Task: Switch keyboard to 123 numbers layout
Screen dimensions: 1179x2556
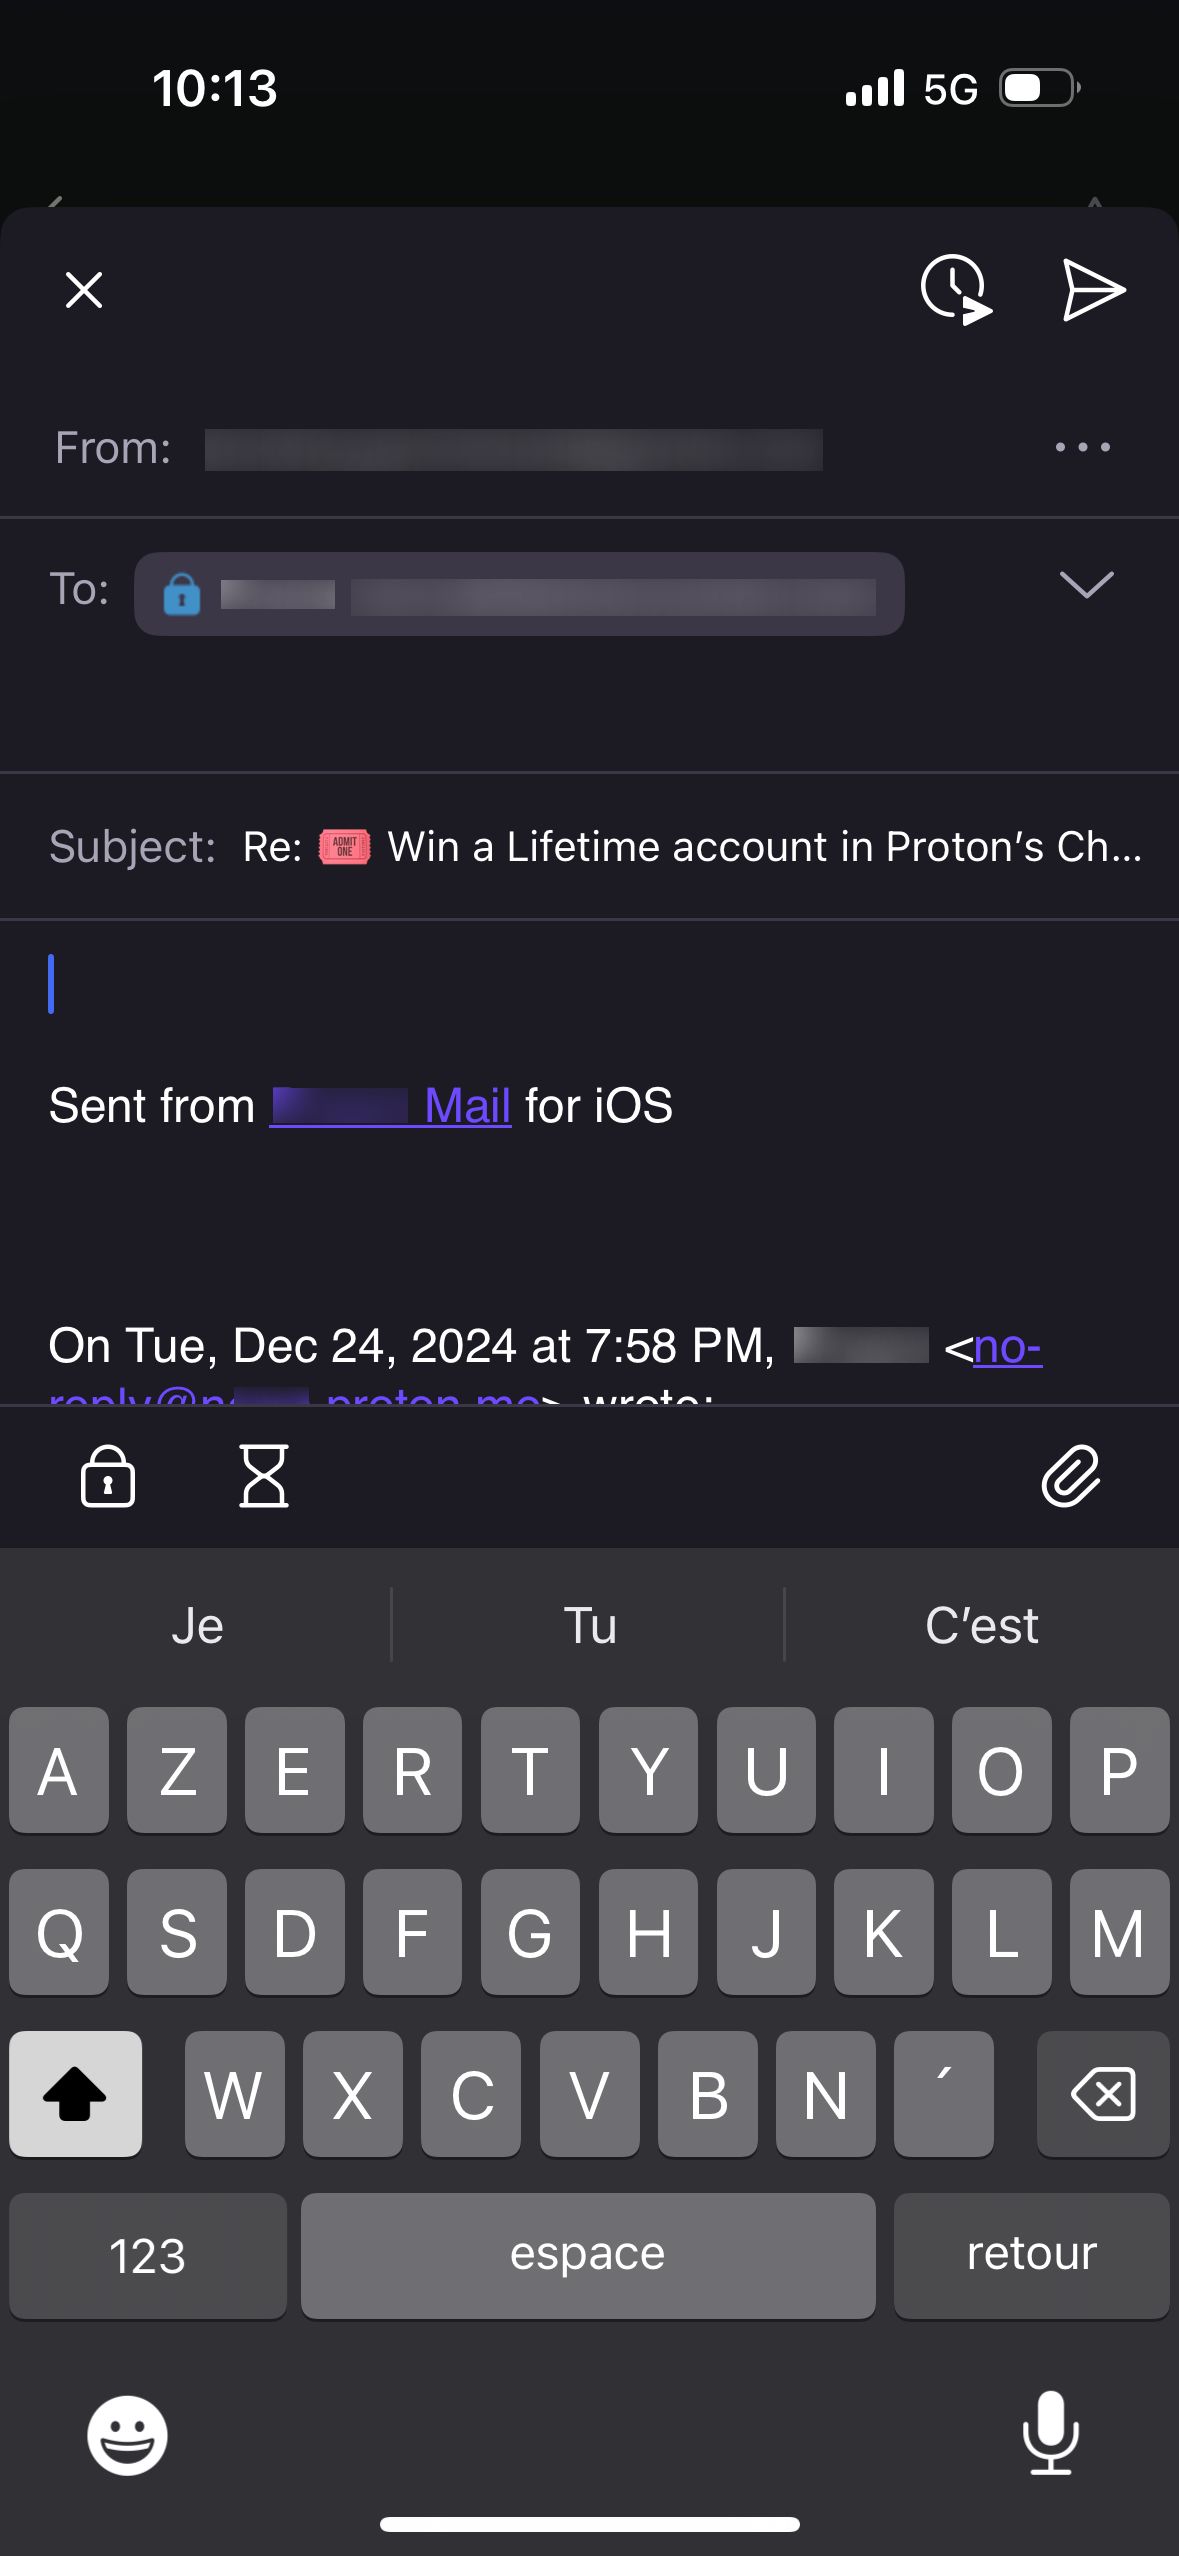Action: [148, 2255]
